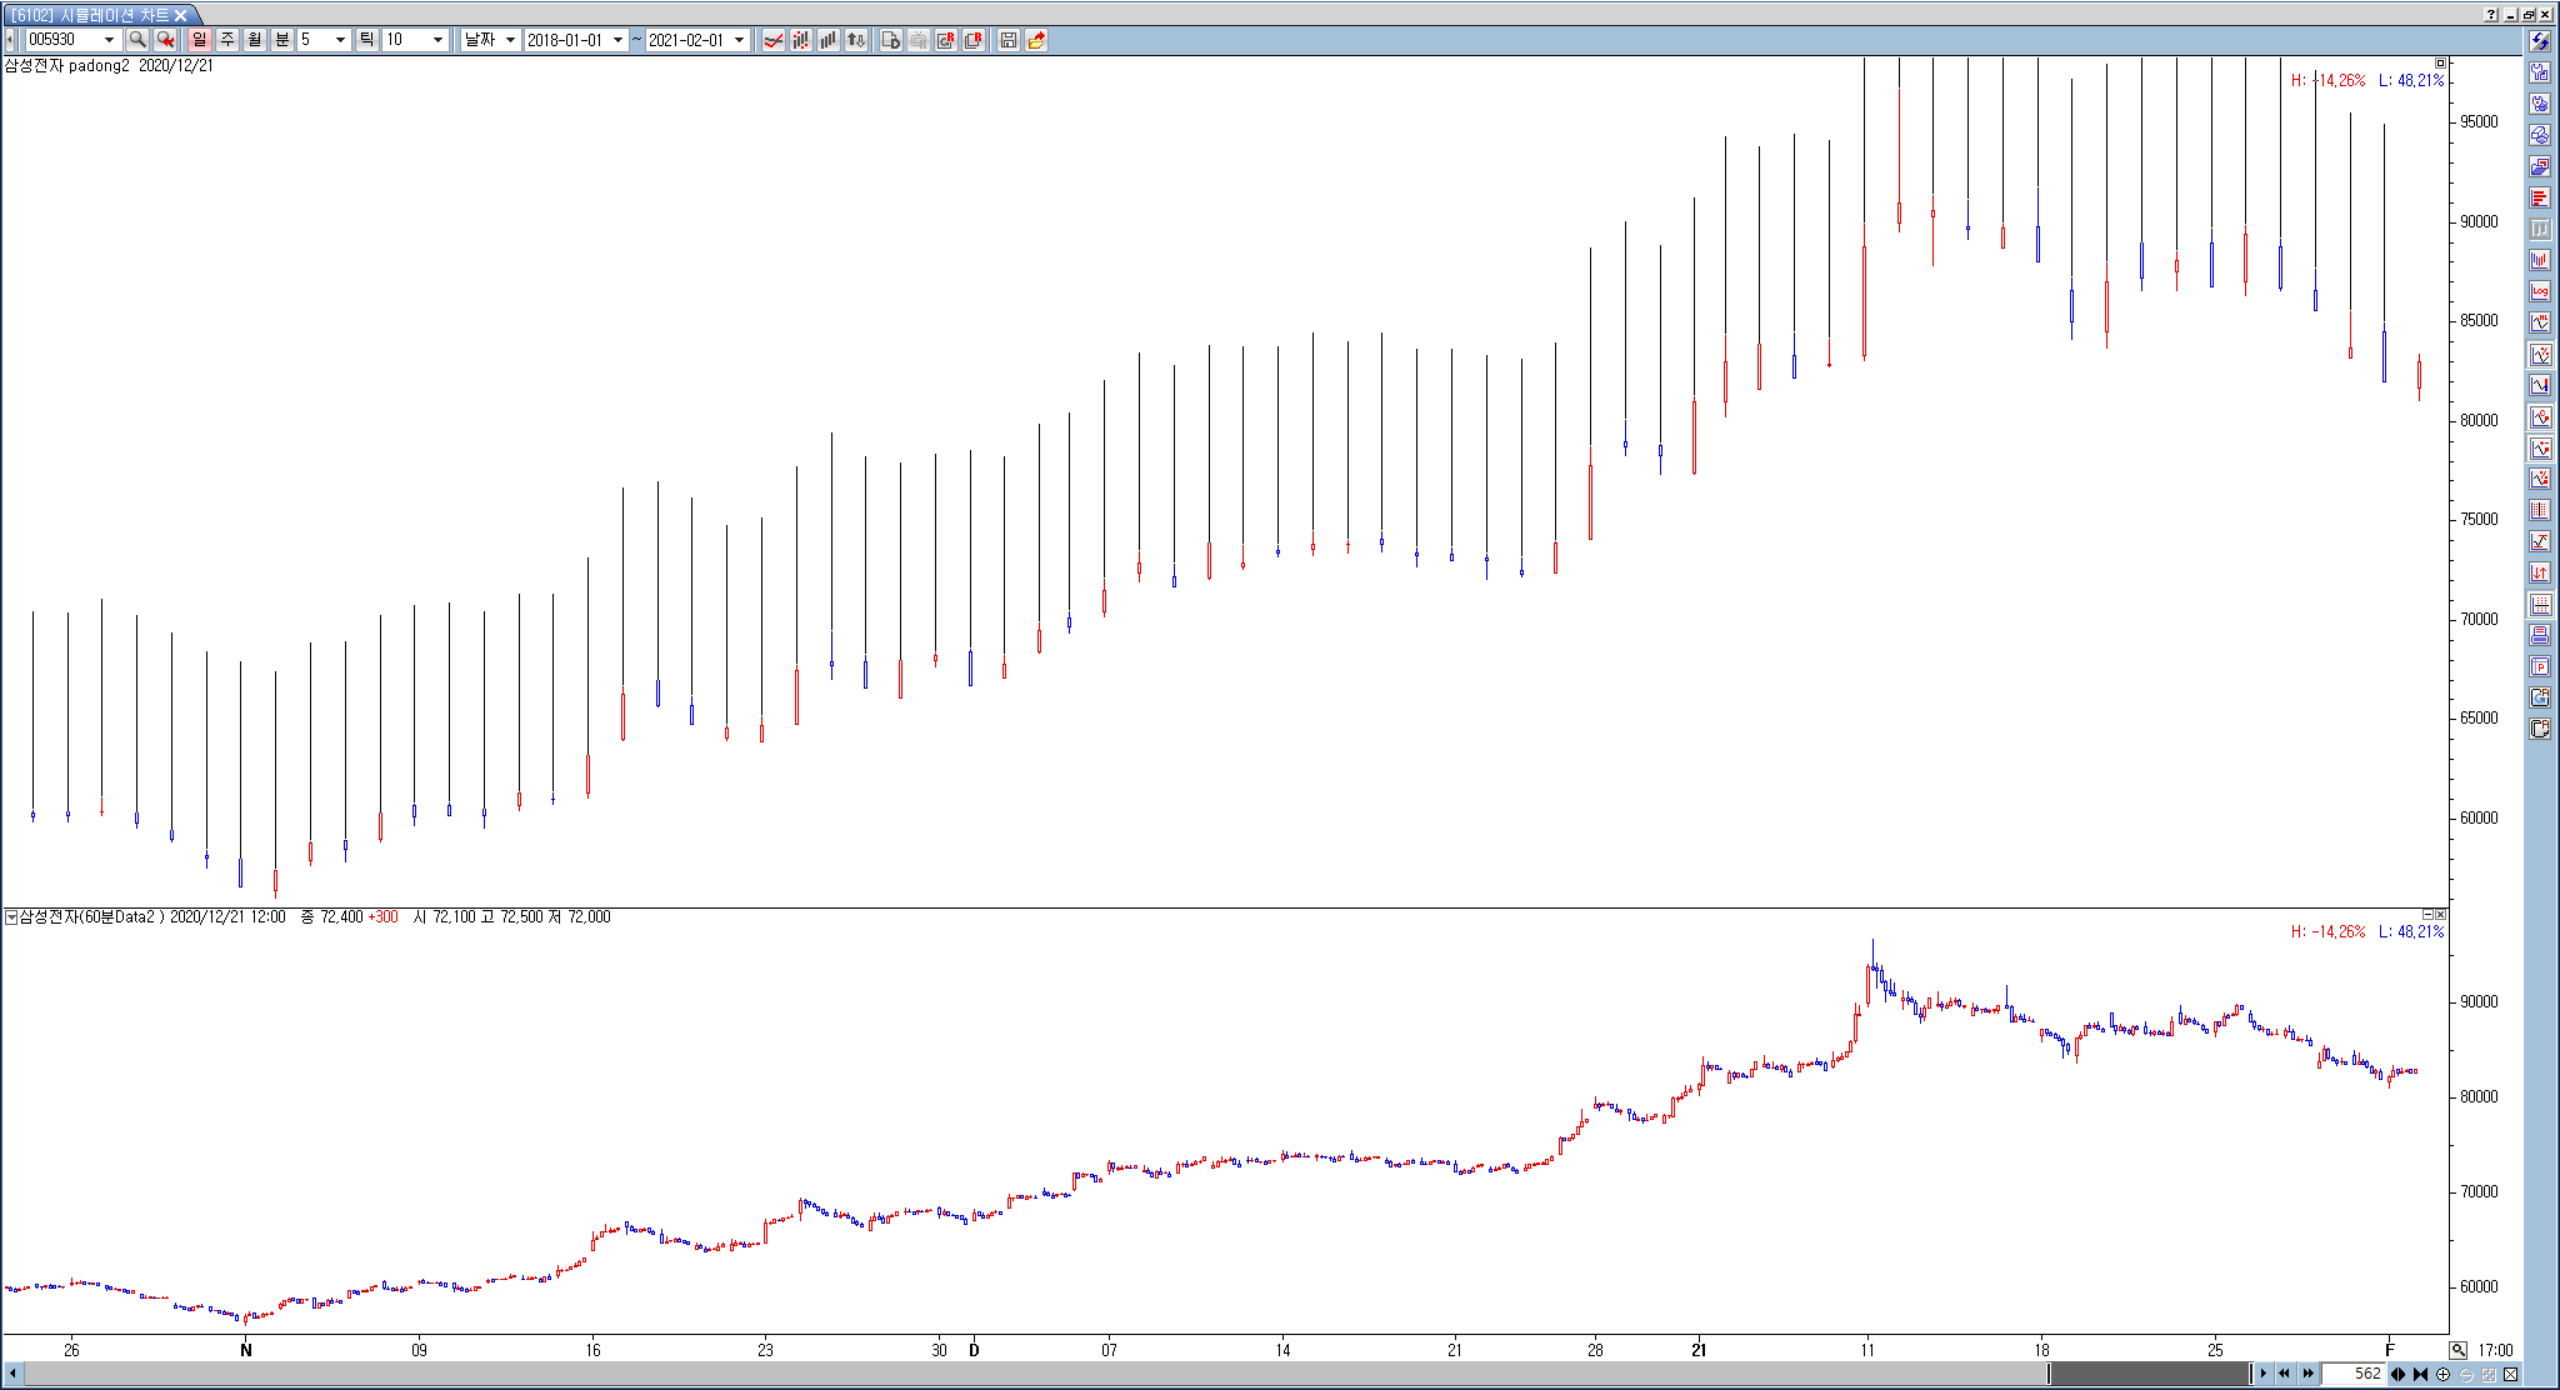Select the daily (일) period toggle

click(199, 40)
